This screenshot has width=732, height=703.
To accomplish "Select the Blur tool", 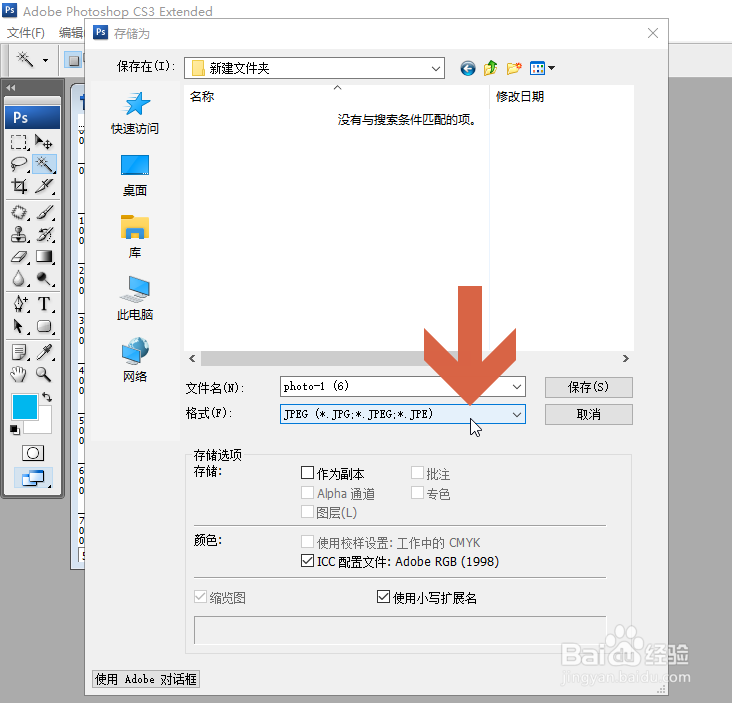I will pyautogui.click(x=19, y=279).
